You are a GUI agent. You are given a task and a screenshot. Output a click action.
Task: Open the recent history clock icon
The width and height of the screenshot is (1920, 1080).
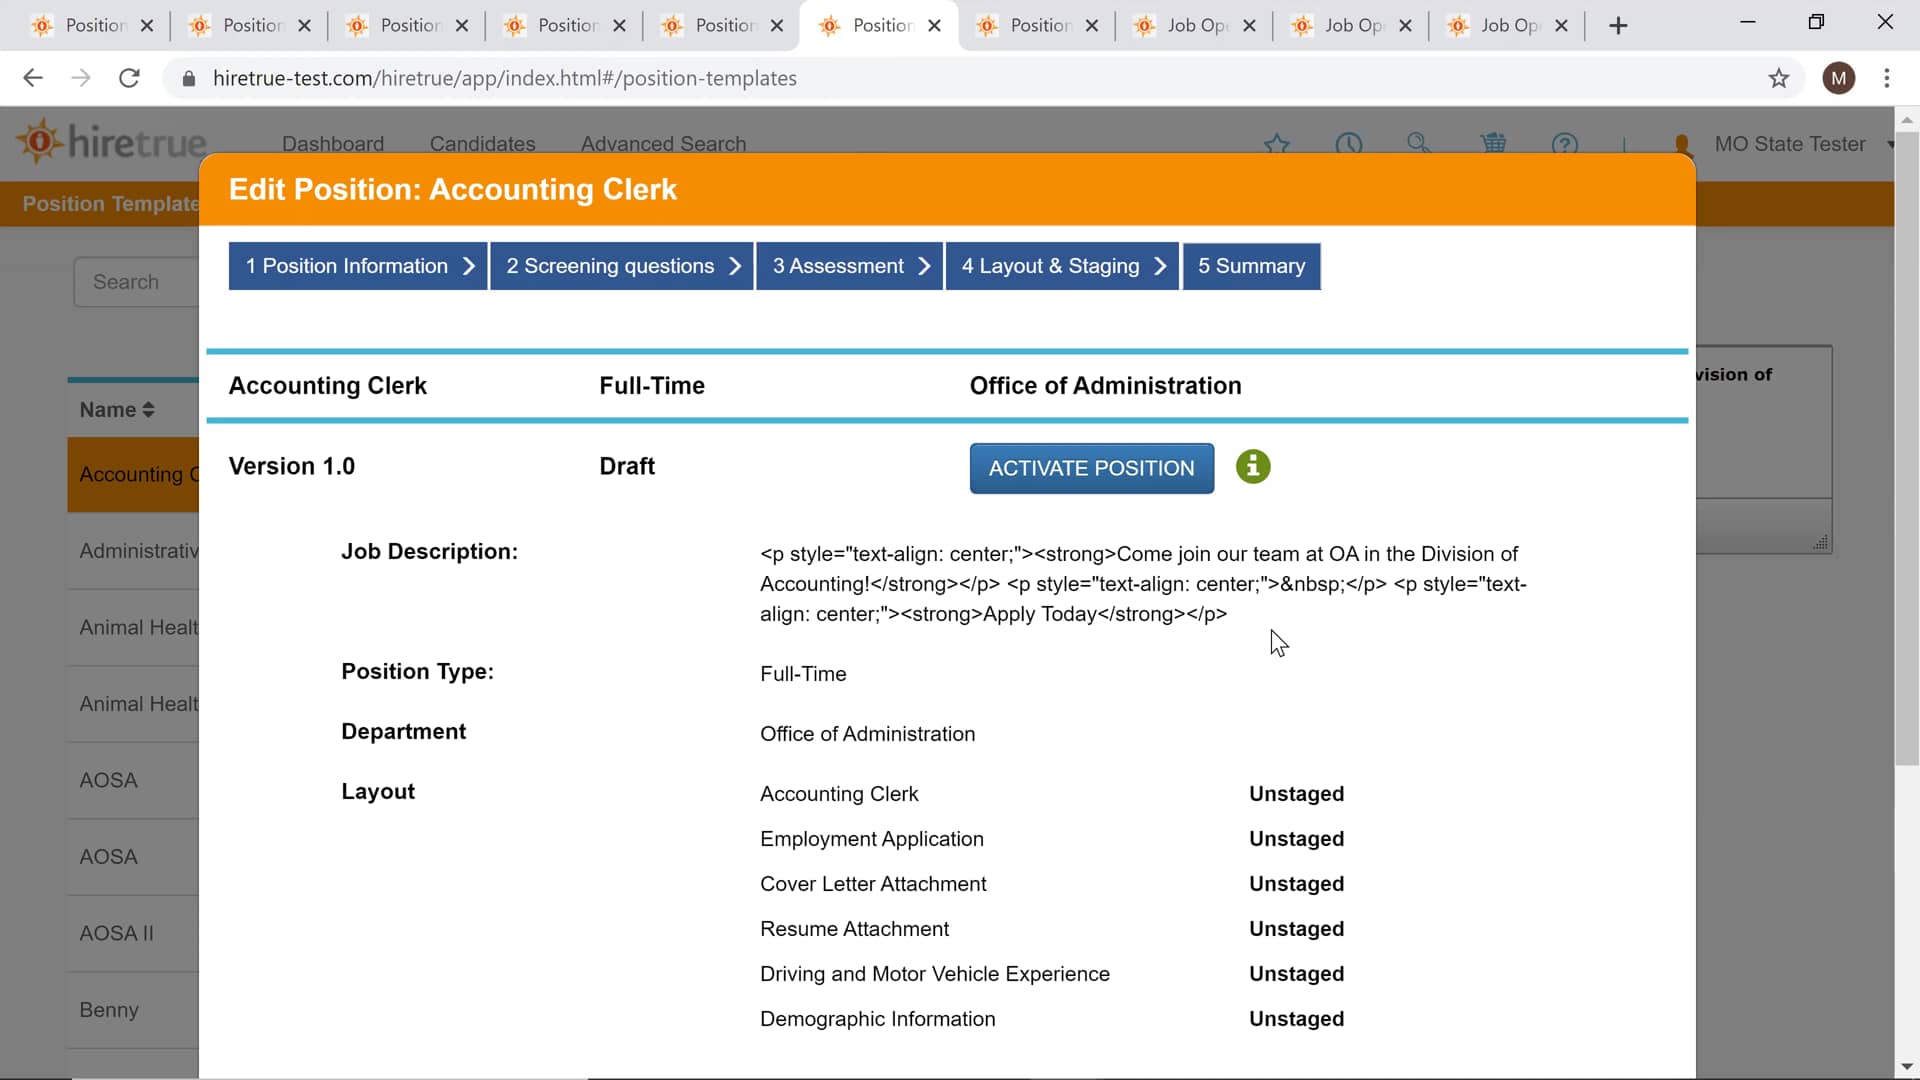click(1349, 144)
